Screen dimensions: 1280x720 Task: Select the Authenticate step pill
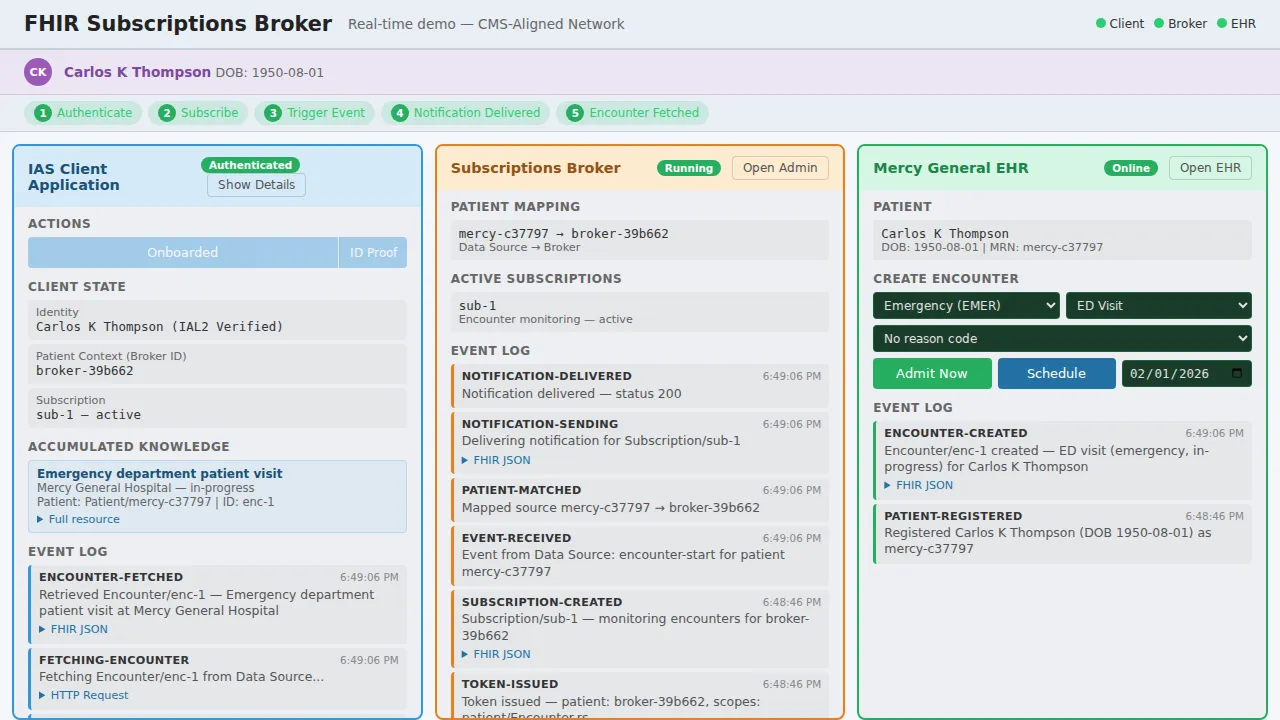83,113
